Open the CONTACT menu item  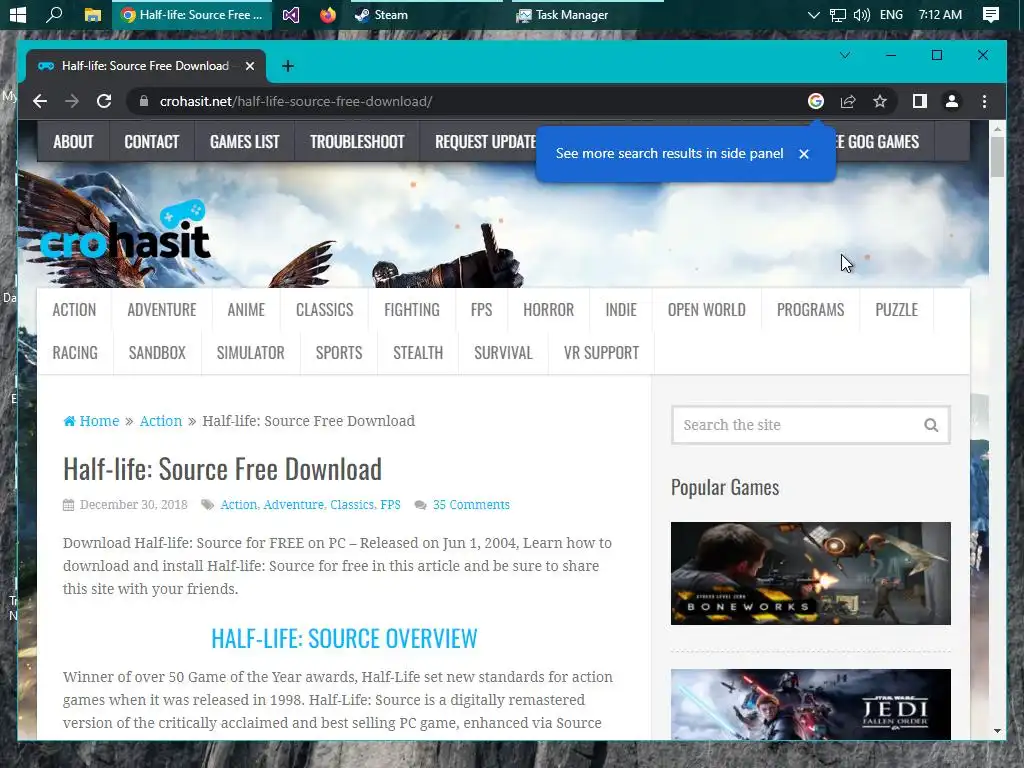click(152, 142)
